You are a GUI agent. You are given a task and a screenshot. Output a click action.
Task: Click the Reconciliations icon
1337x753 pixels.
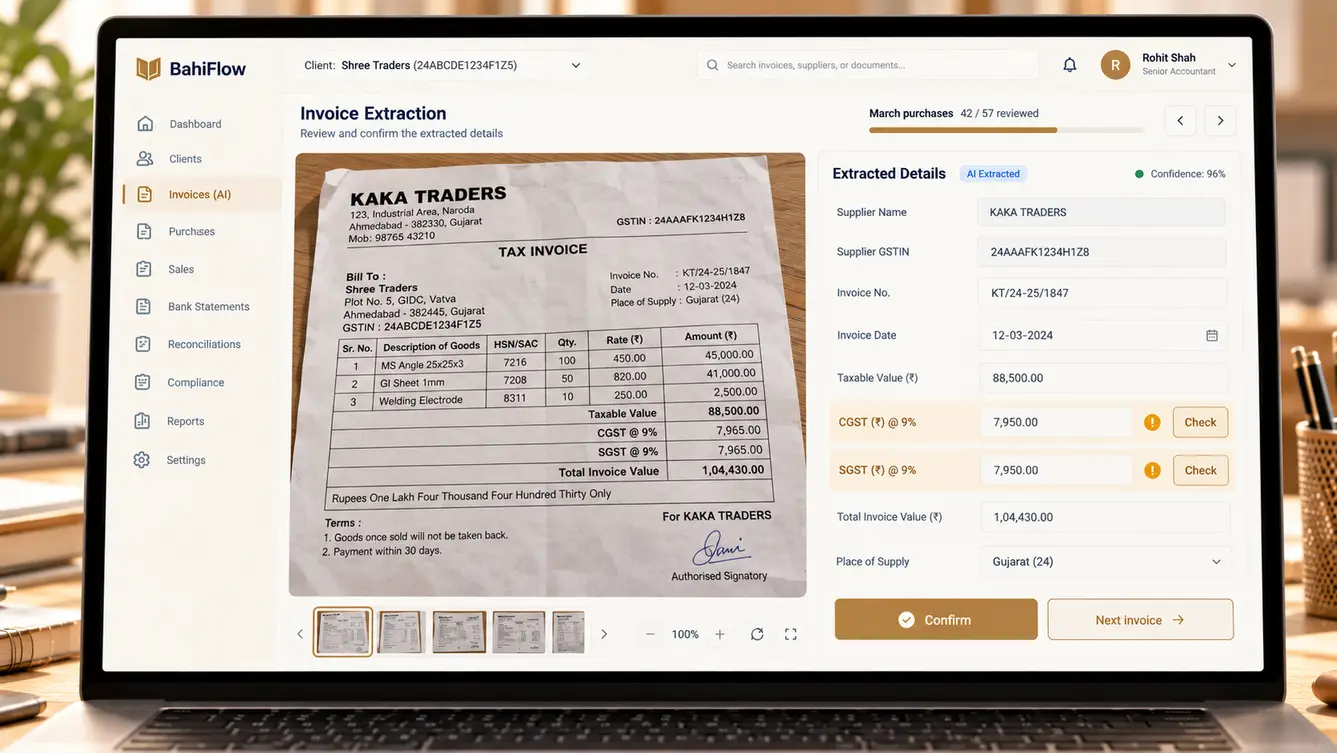(x=143, y=344)
